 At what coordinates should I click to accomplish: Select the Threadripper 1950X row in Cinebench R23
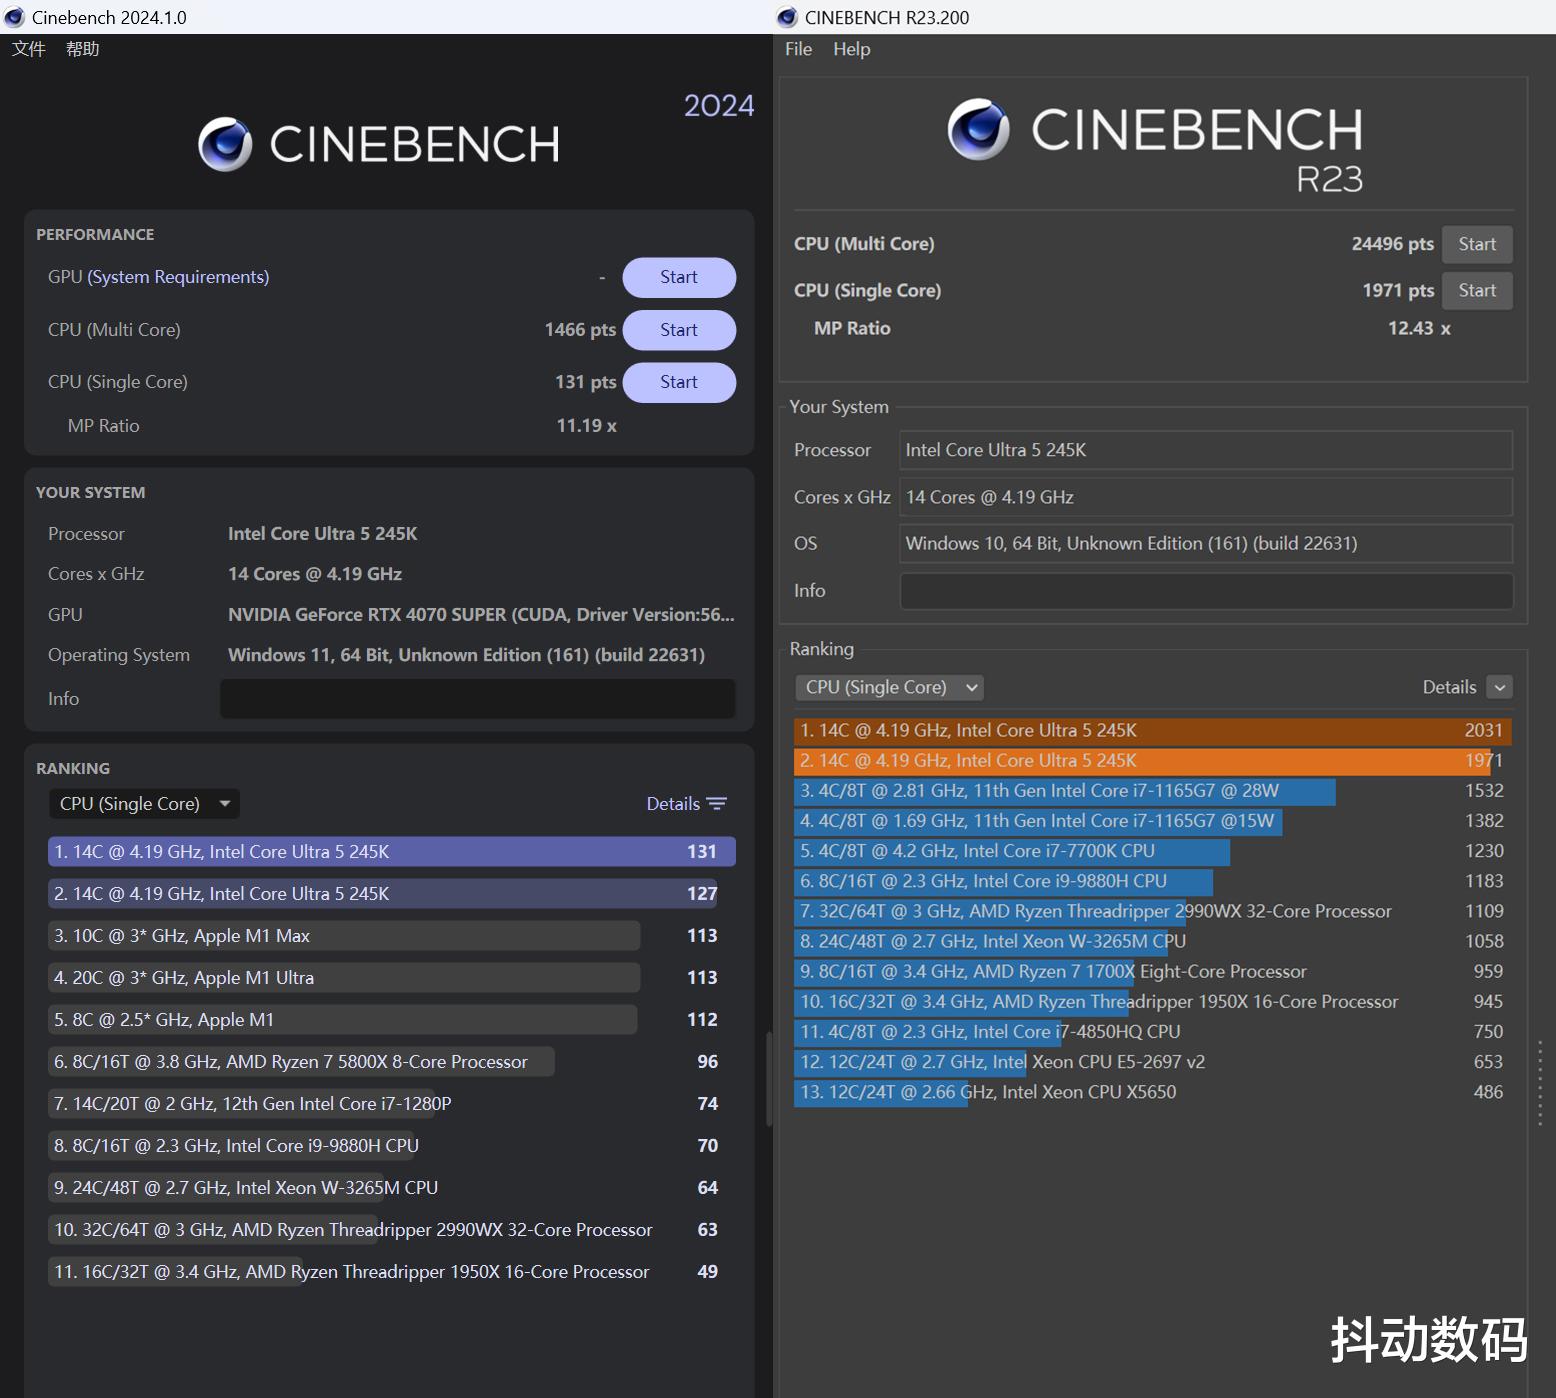tap(1153, 1001)
